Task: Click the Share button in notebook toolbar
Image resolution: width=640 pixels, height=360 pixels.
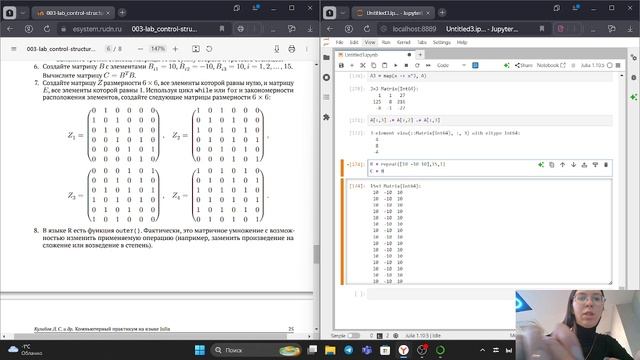Action: click(524, 65)
